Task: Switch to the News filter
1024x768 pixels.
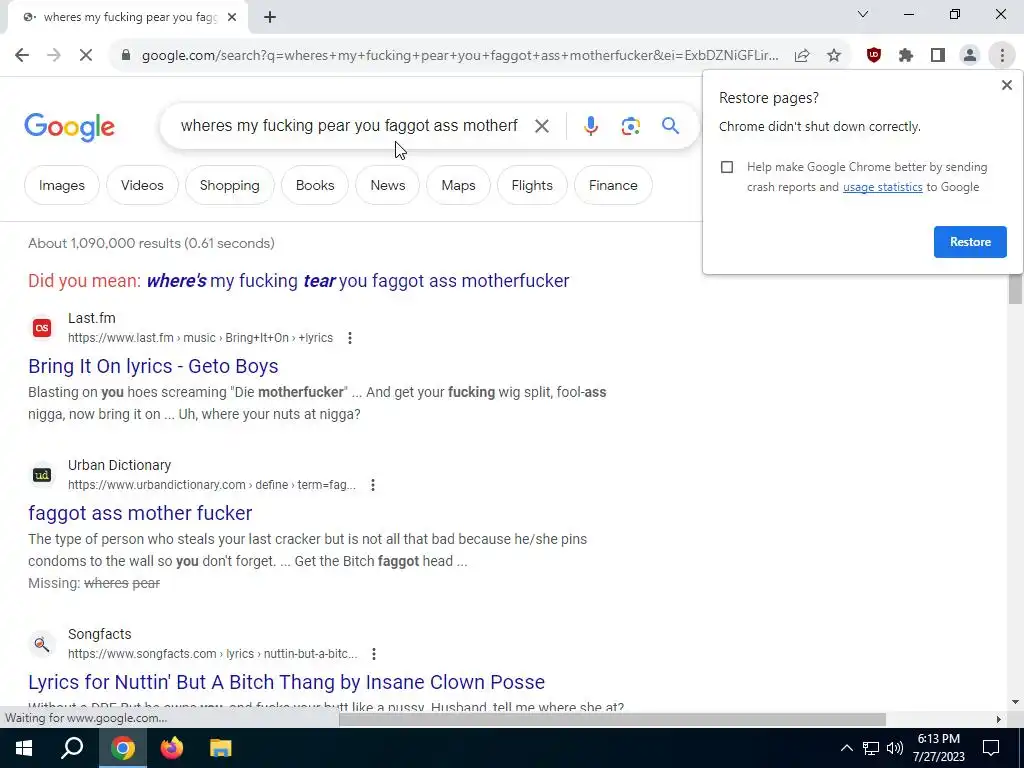Action: [x=387, y=185]
